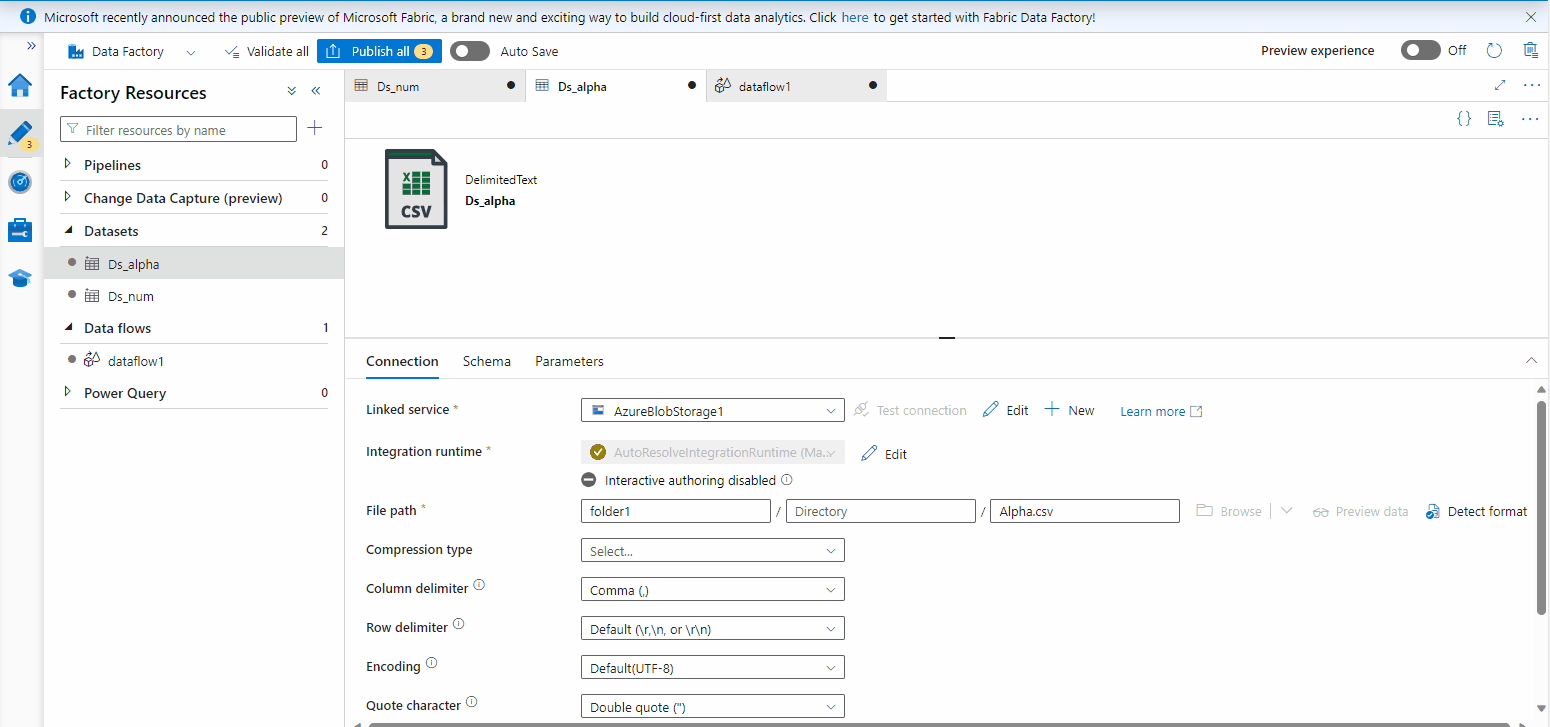
Task: Open the Schema tab
Action: 487,361
